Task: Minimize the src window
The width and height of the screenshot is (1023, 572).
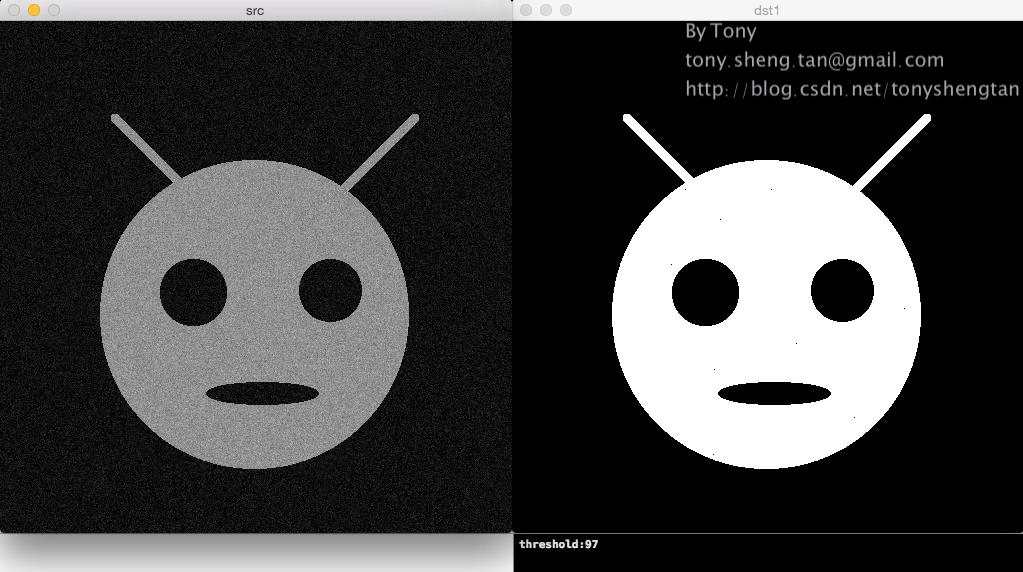Action: click(33, 10)
